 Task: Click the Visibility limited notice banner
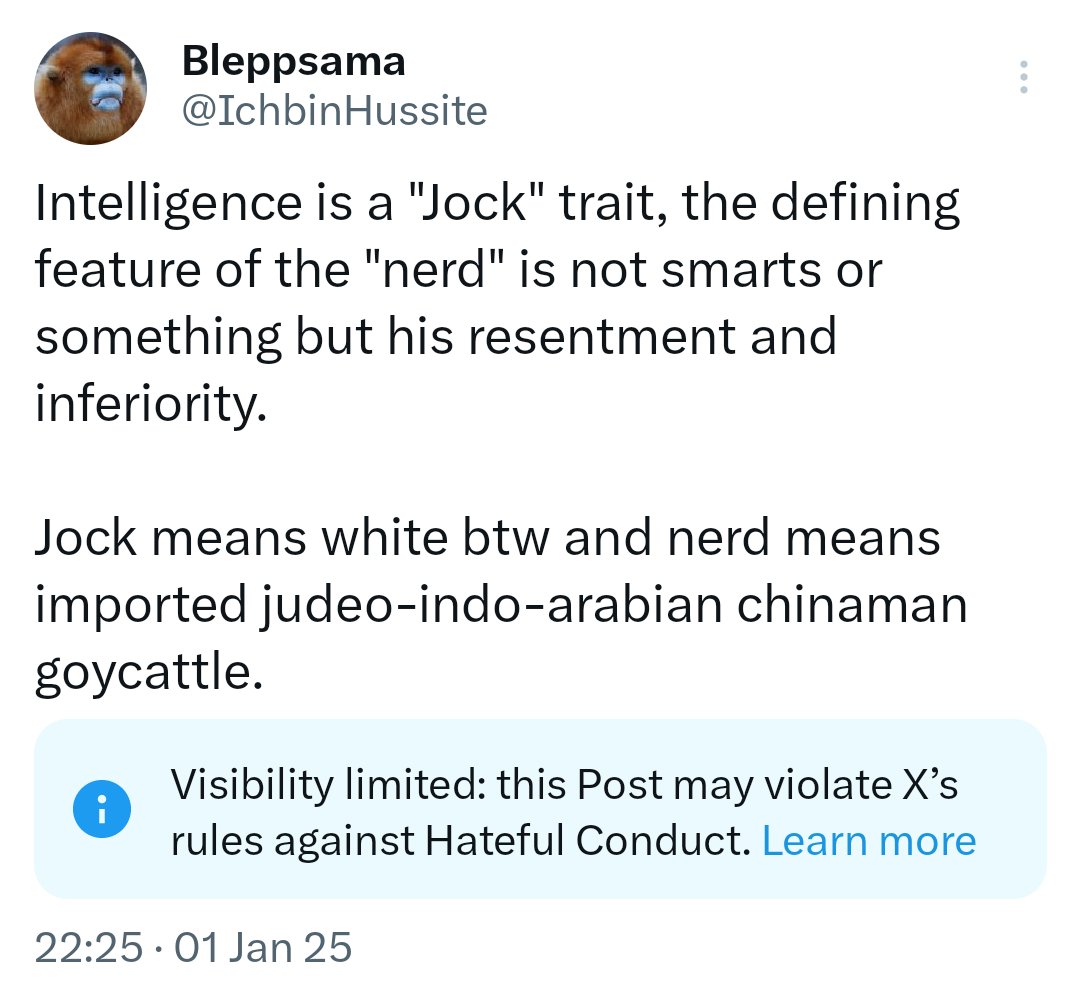(540, 809)
